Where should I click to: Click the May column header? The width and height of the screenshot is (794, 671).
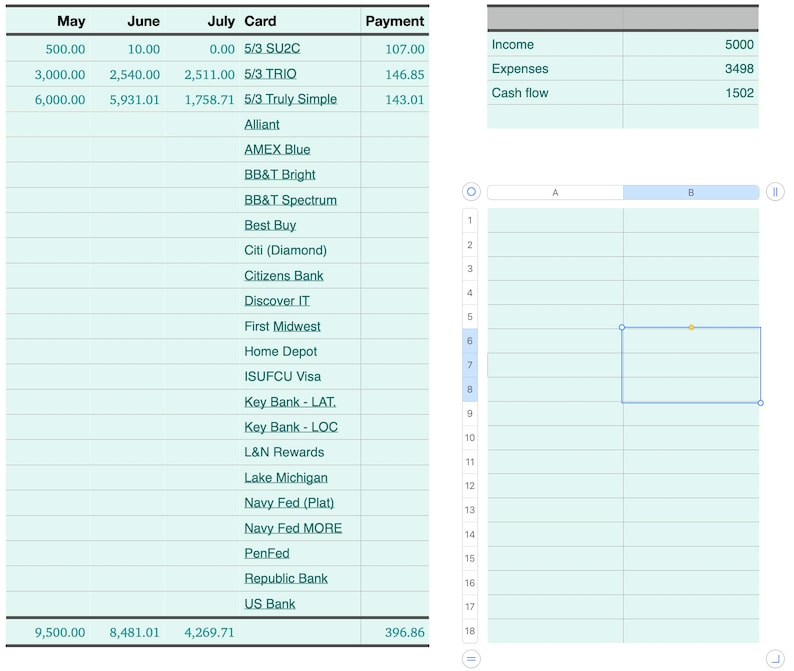pos(71,21)
